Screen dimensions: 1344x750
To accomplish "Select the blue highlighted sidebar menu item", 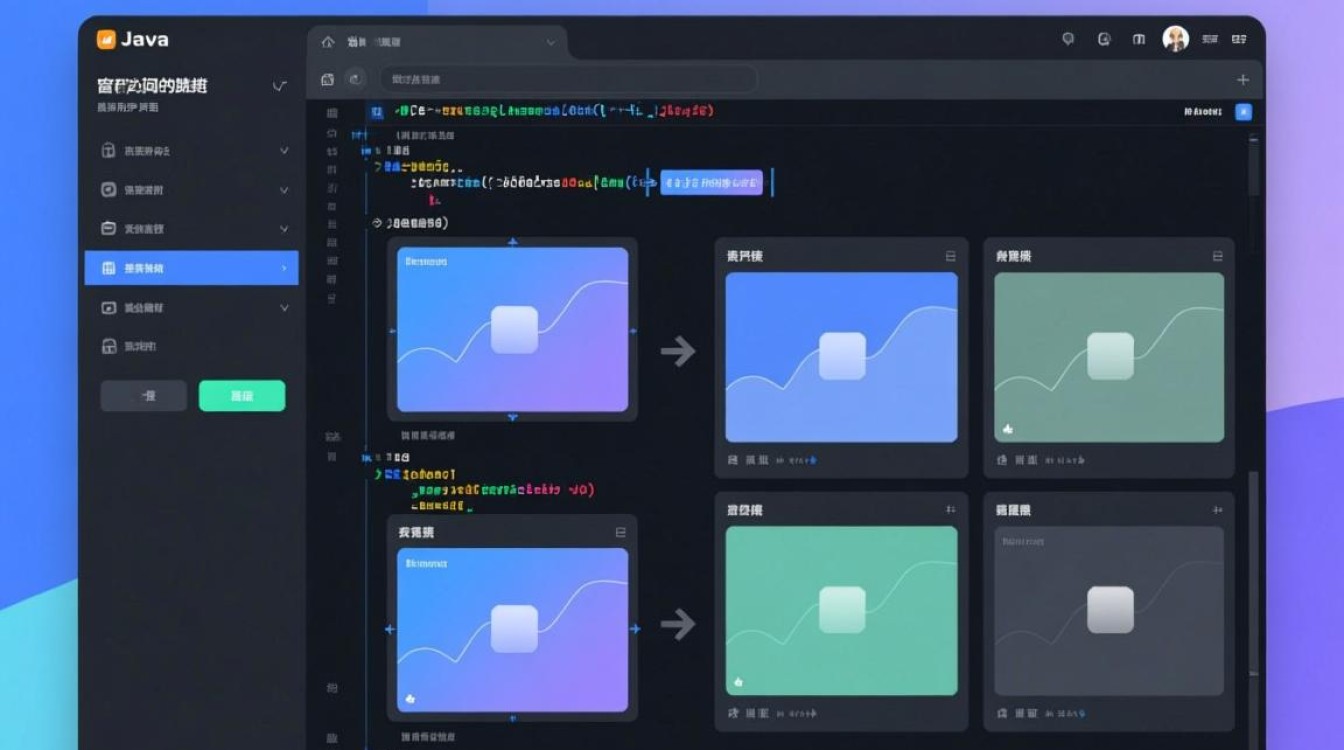I will coord(191,268).
